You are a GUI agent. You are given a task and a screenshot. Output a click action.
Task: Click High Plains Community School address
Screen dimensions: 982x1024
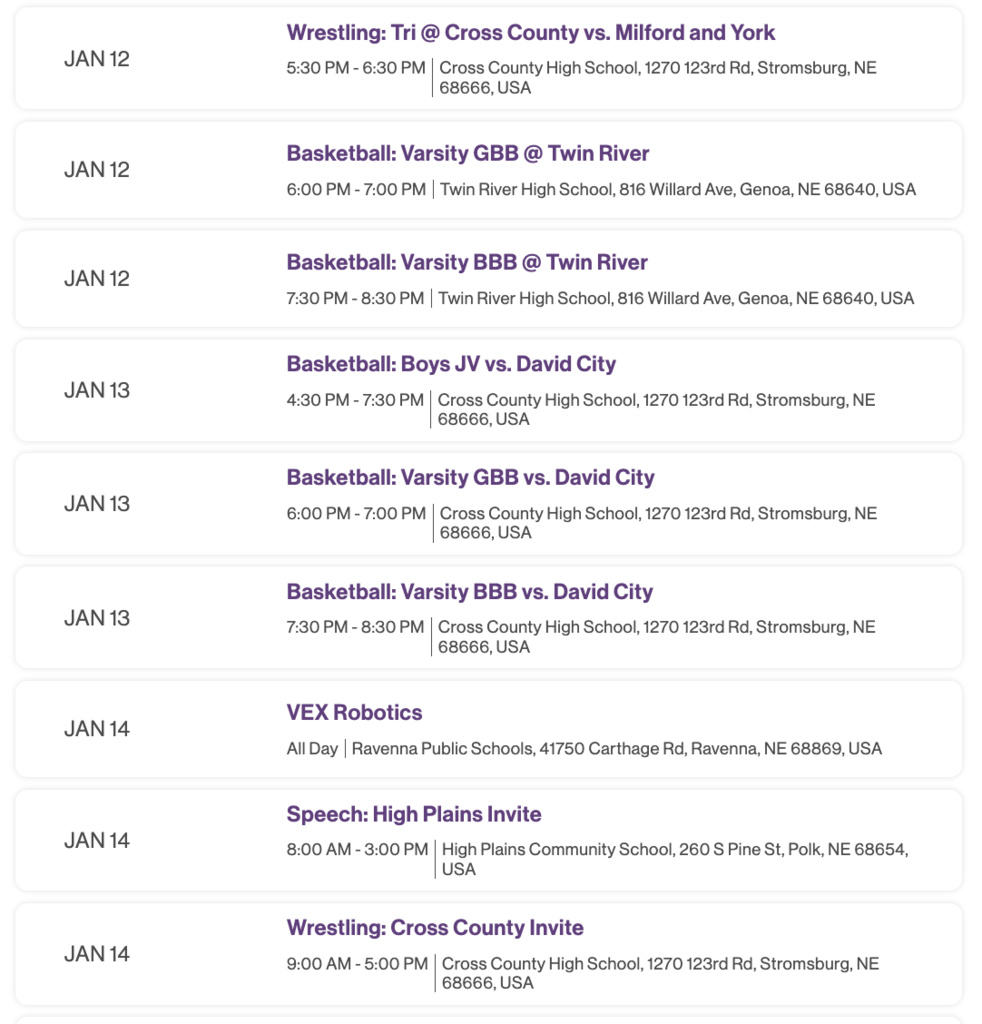(674, 859)
